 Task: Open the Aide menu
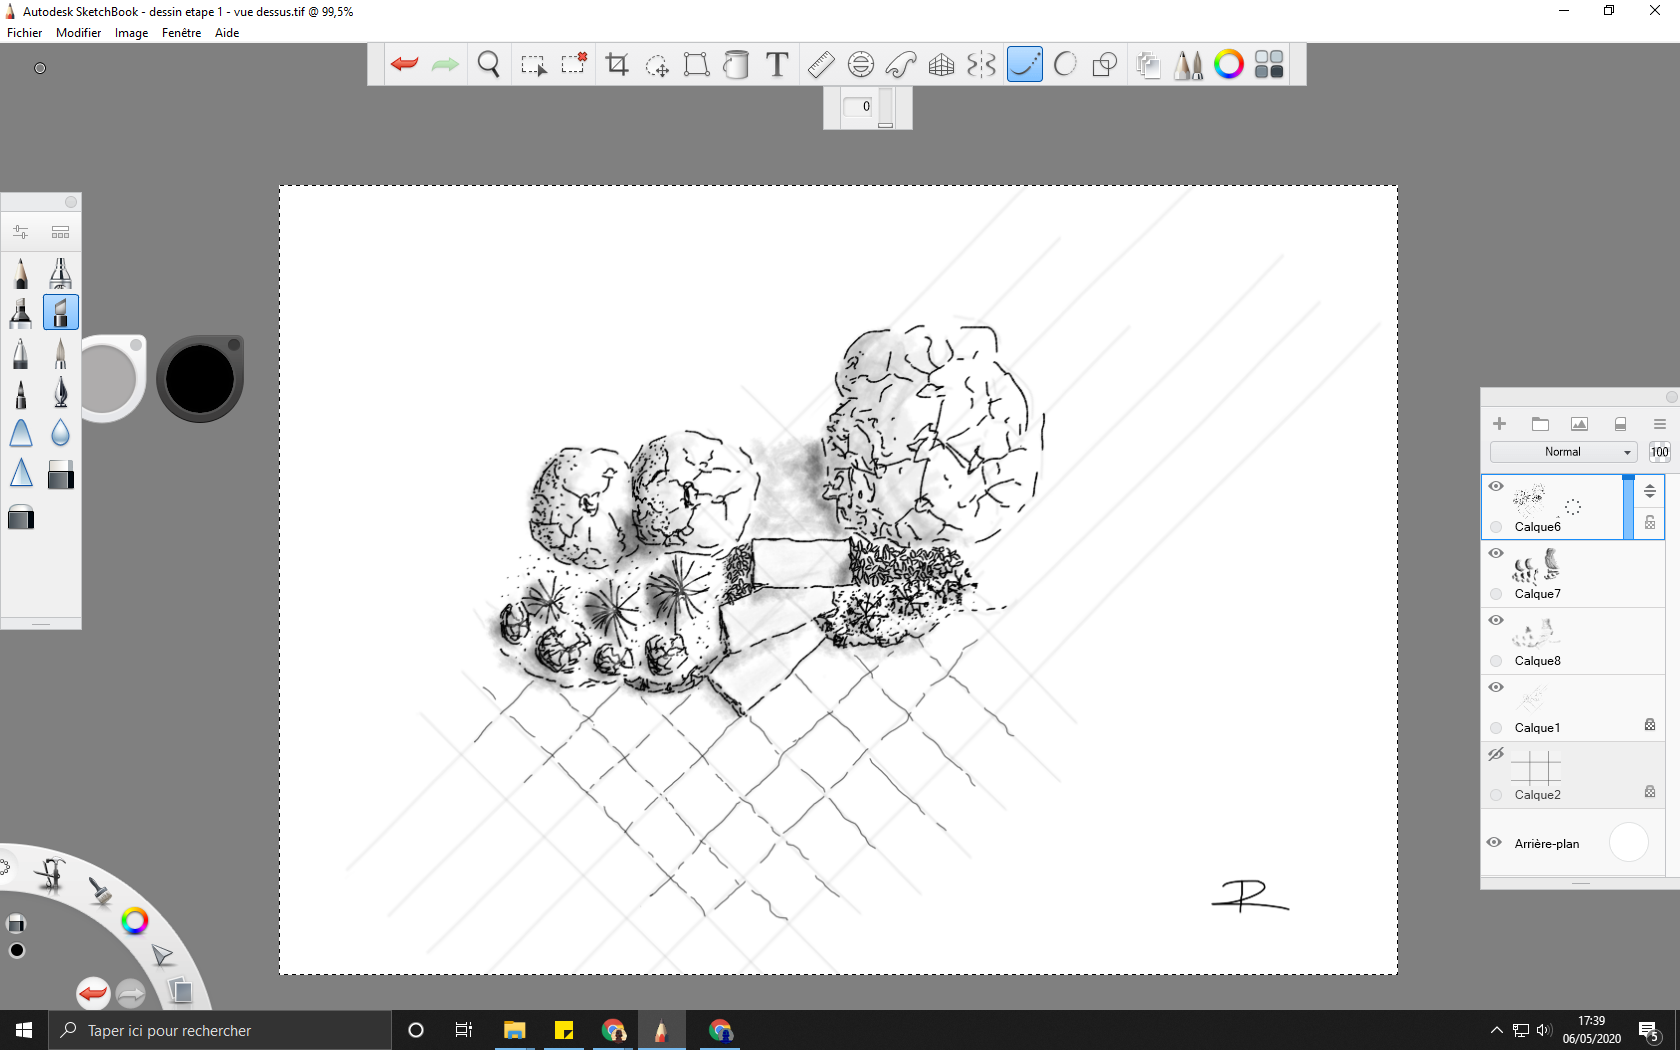227,33
